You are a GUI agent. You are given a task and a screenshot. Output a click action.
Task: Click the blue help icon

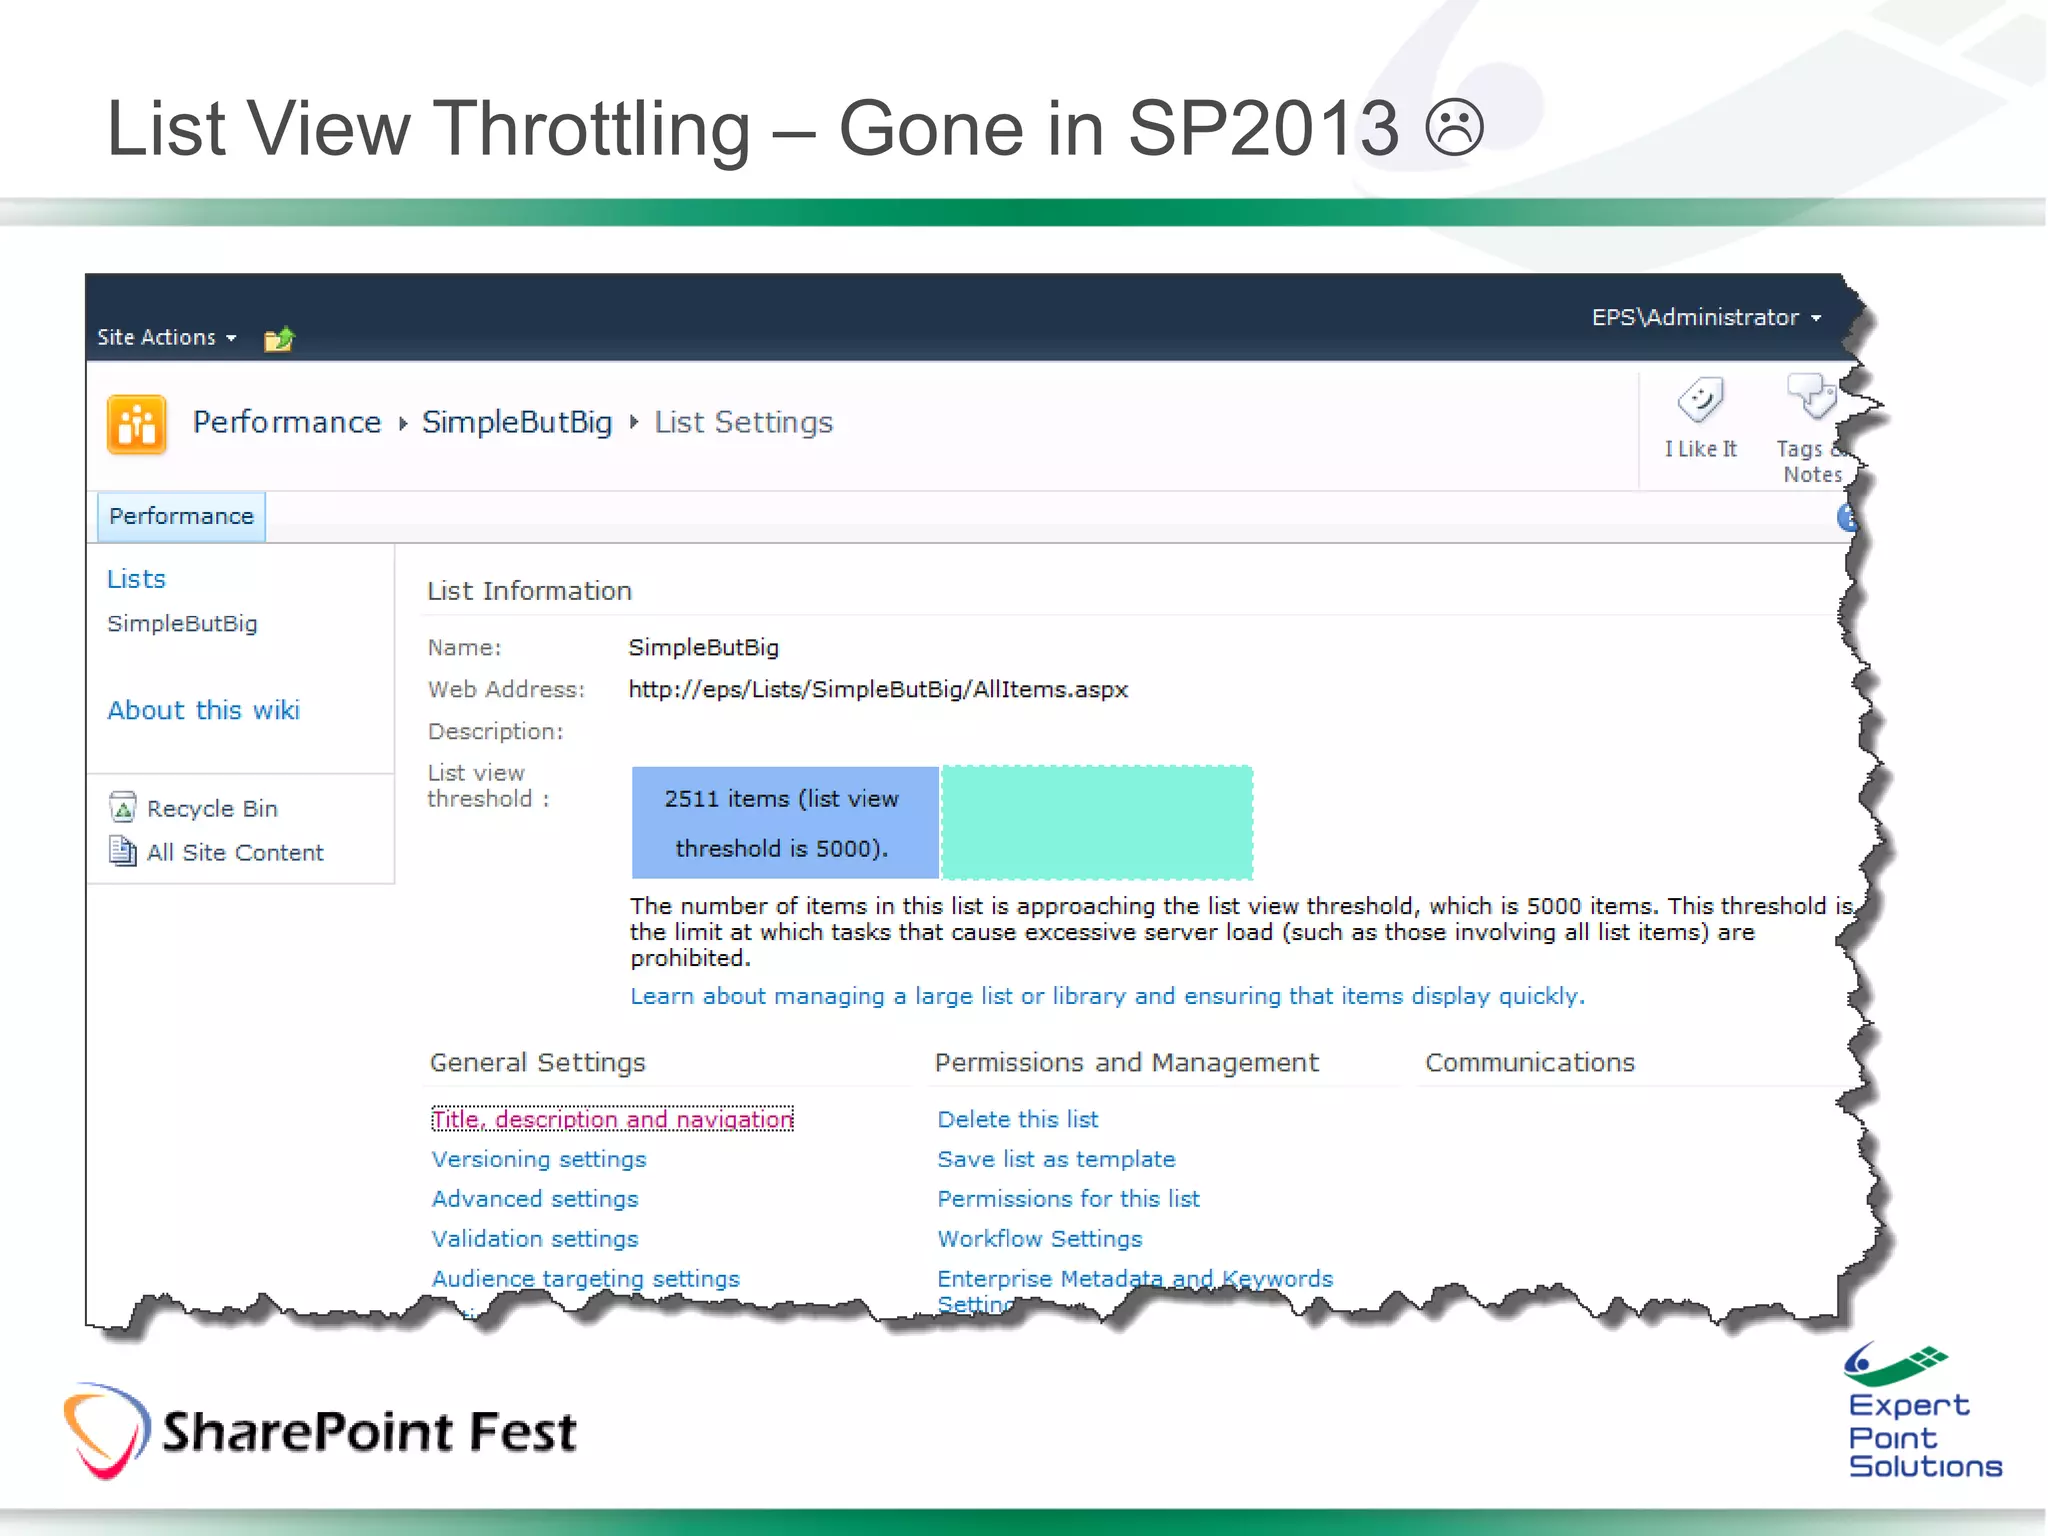point(1847,517)
